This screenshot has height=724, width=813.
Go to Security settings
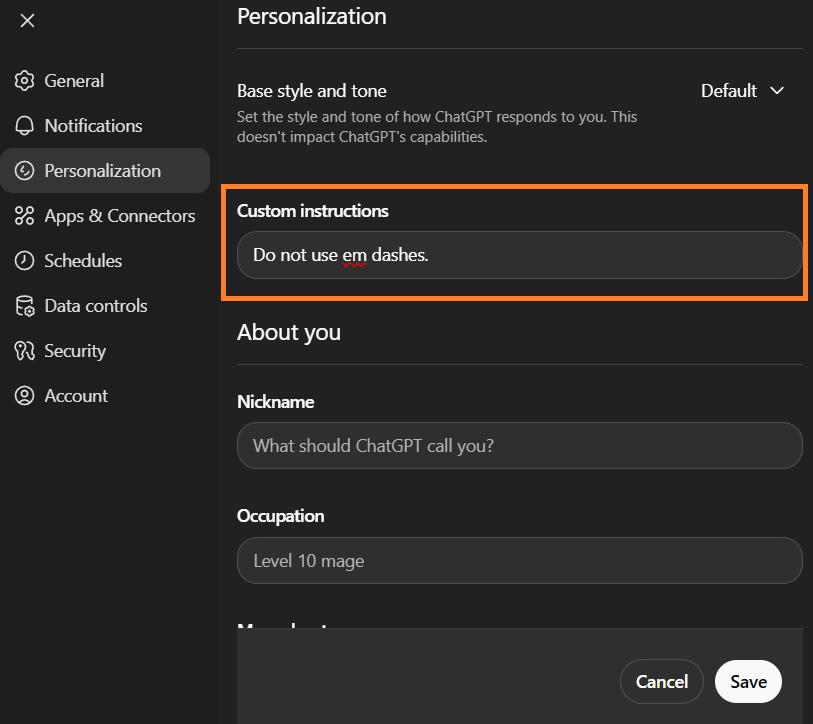tap(105, 351)
